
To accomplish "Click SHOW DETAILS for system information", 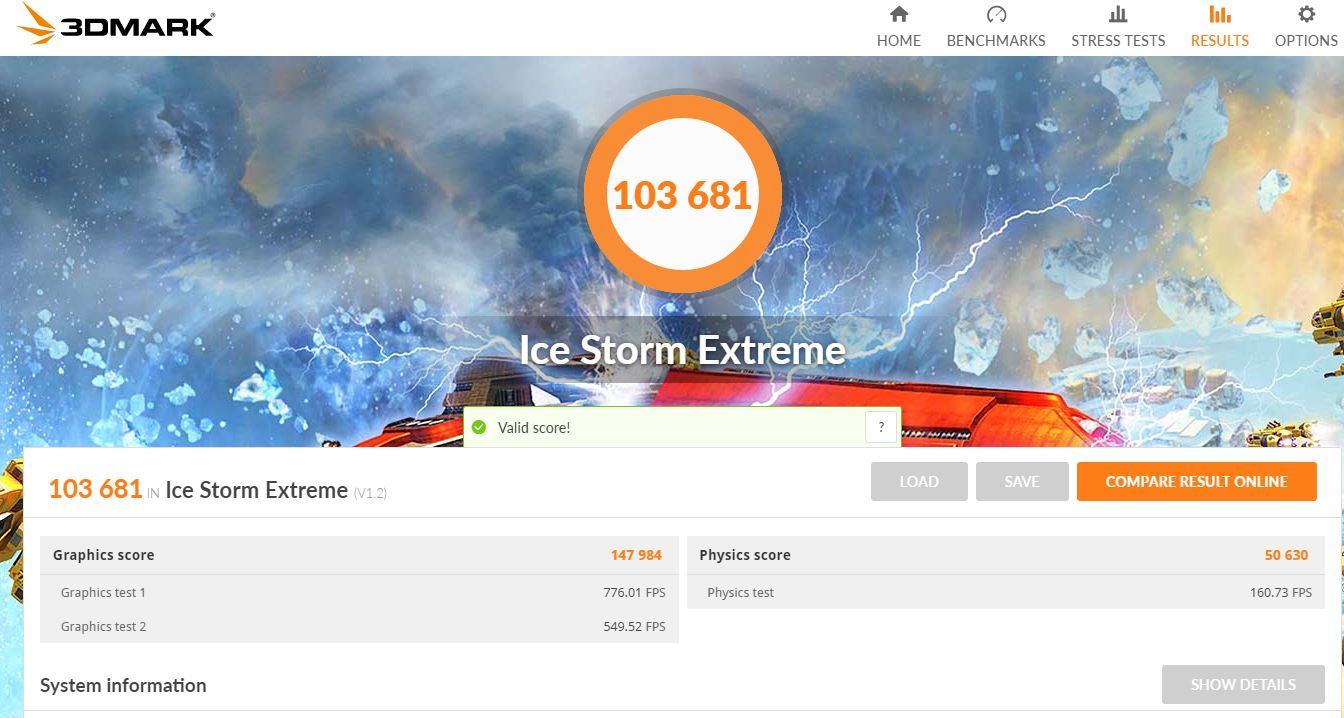I will [x=1243, y=685].
